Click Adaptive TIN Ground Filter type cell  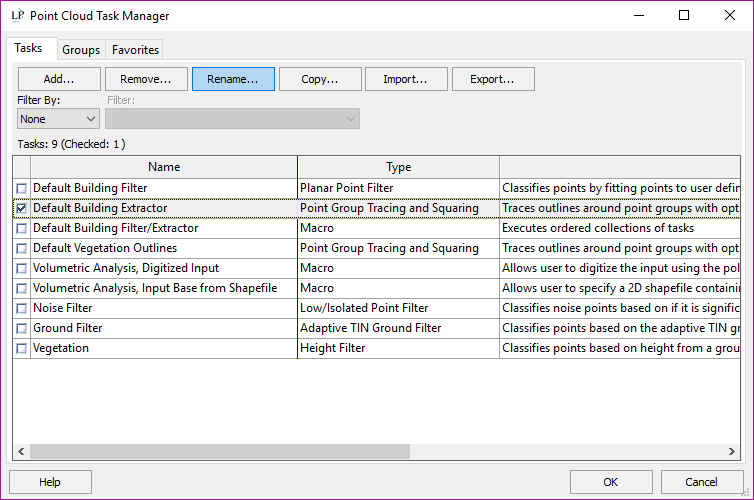[x=399, y=328]
